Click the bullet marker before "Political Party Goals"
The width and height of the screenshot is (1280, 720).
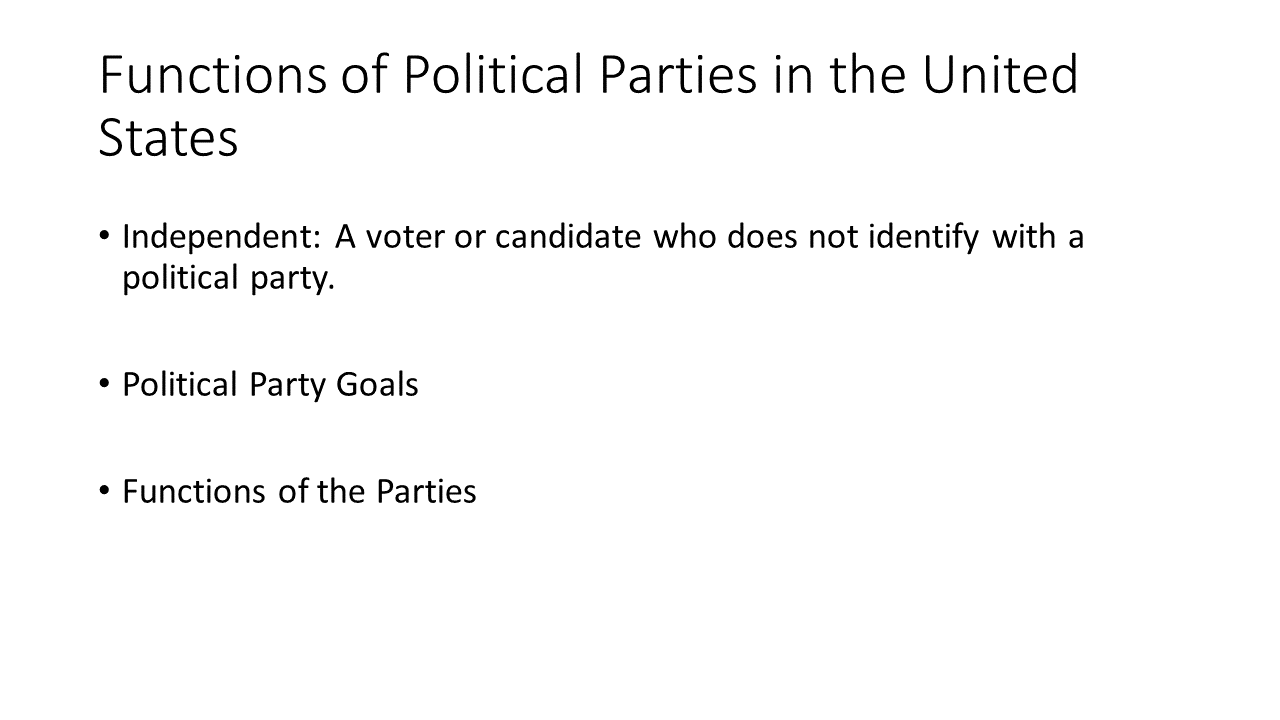point(107,383)
